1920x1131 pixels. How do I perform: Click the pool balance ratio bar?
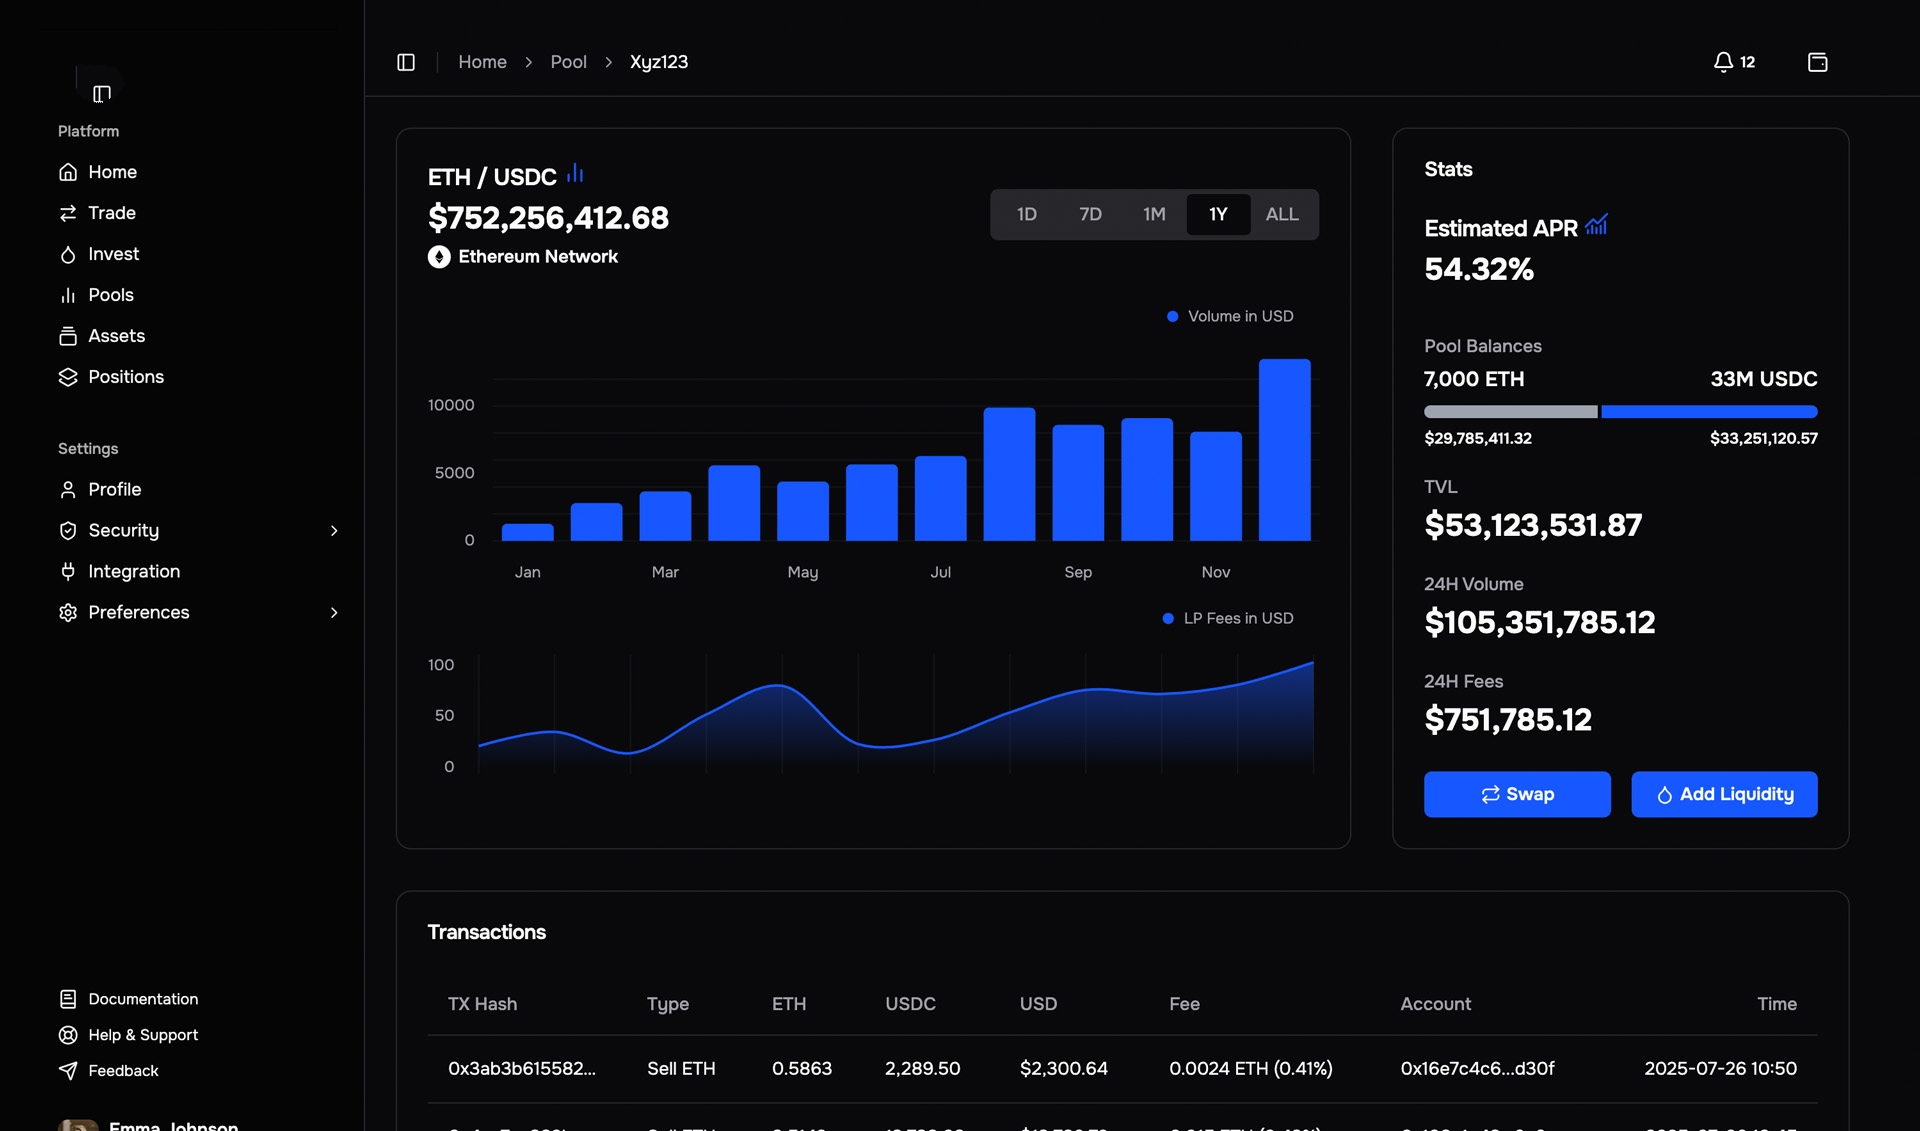pyautogui.click(x=1620, y=412)
